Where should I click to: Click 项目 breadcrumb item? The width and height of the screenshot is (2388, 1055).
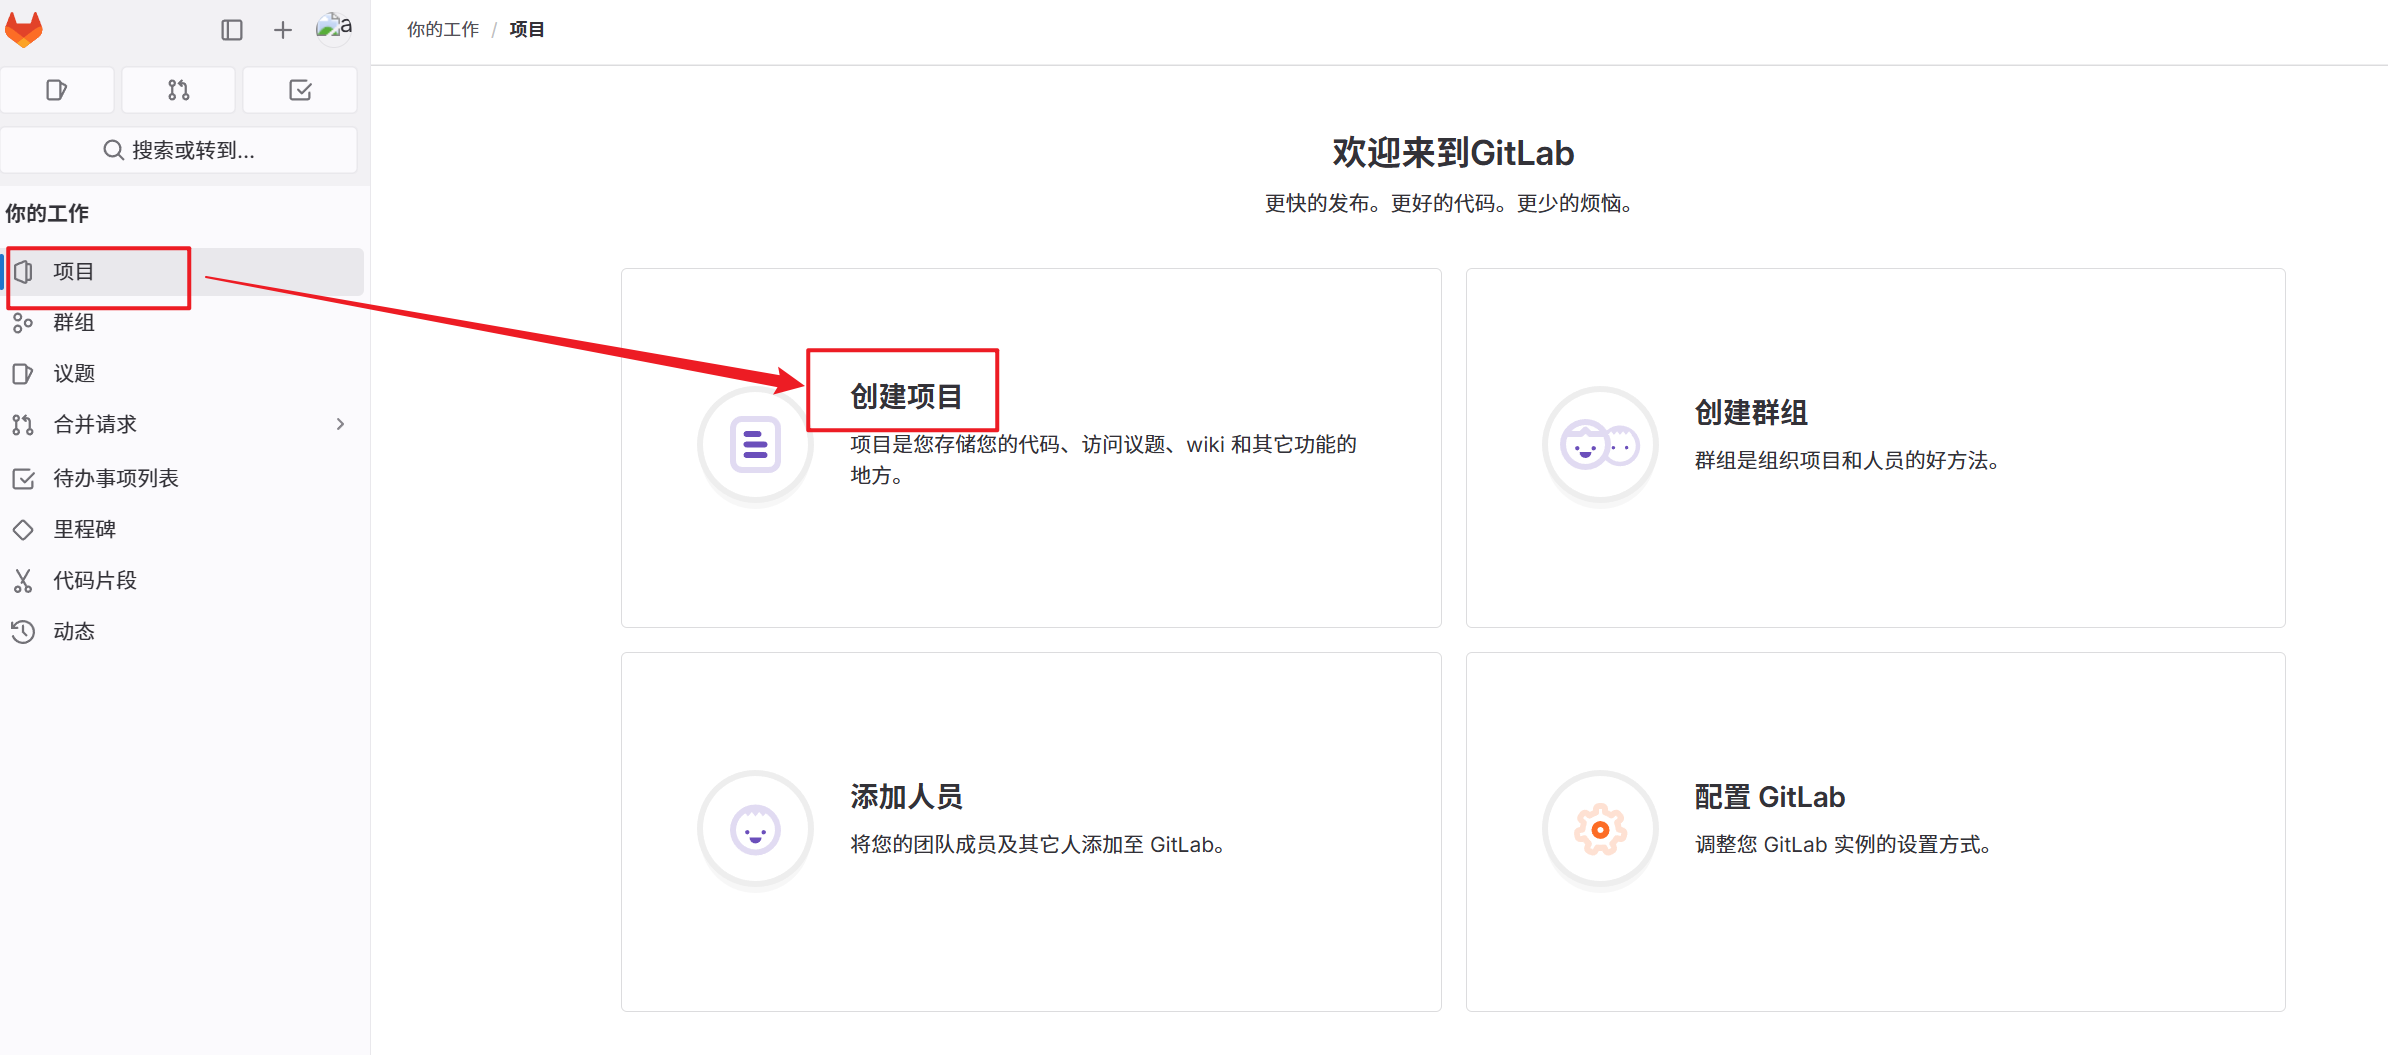[x=527, y=30]
